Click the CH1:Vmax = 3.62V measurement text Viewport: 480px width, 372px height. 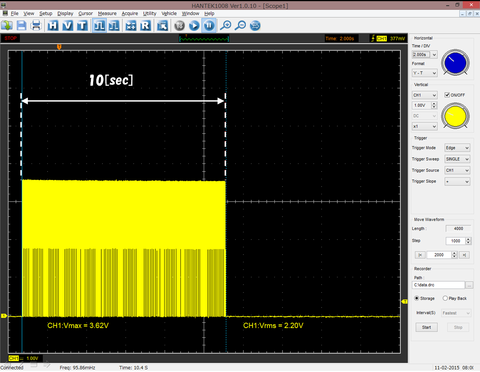[x=78, y=325]
